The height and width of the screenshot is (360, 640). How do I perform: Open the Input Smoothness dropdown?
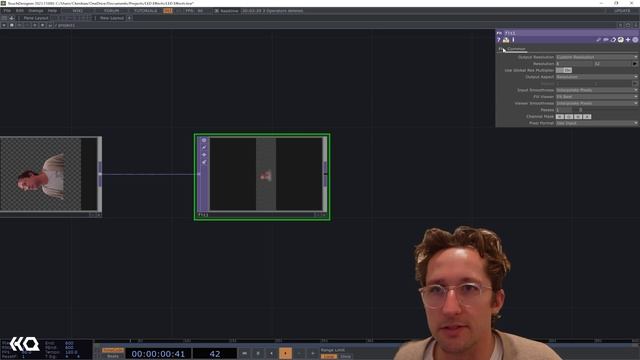(596, 90)
